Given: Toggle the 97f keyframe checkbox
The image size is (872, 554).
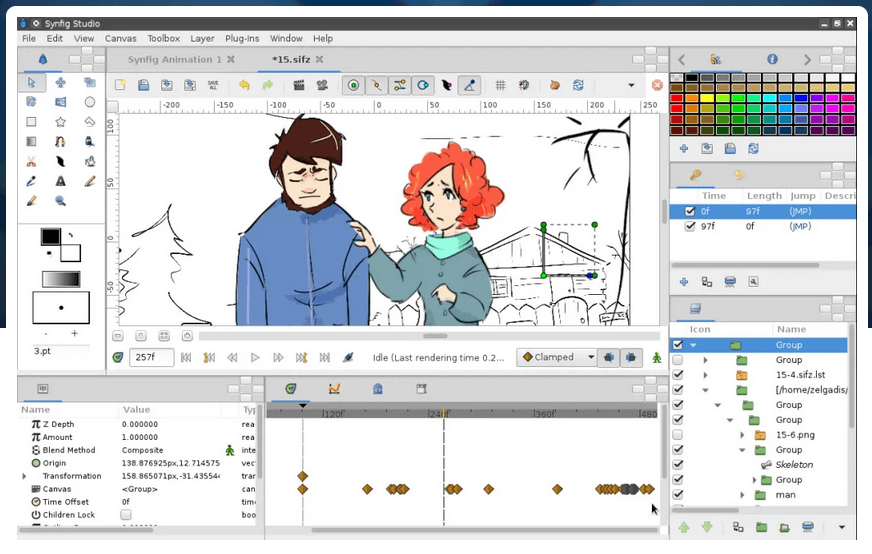Looking at the screenshot, I should [690, 226].
